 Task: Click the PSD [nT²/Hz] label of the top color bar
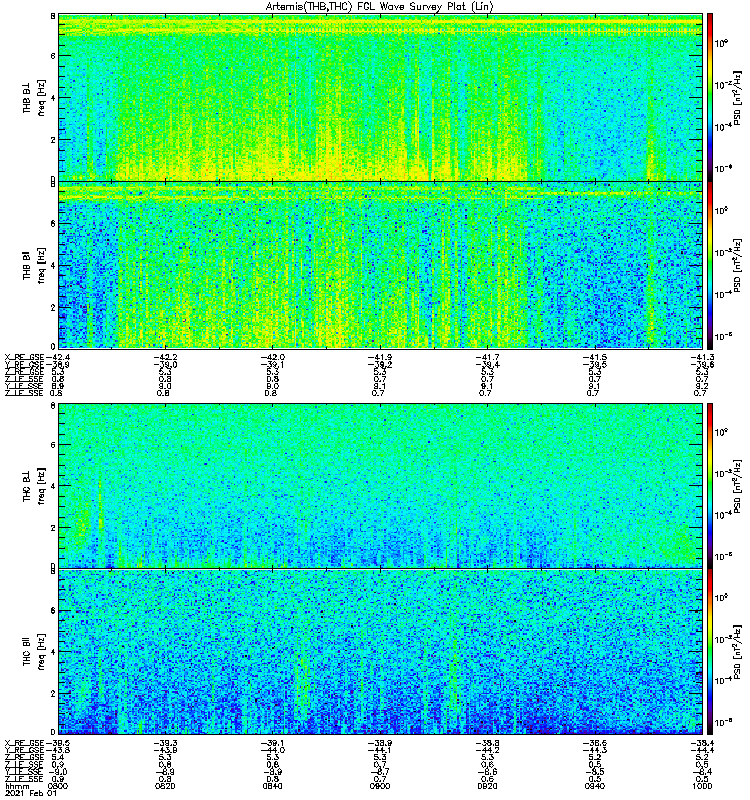[736, 97]
